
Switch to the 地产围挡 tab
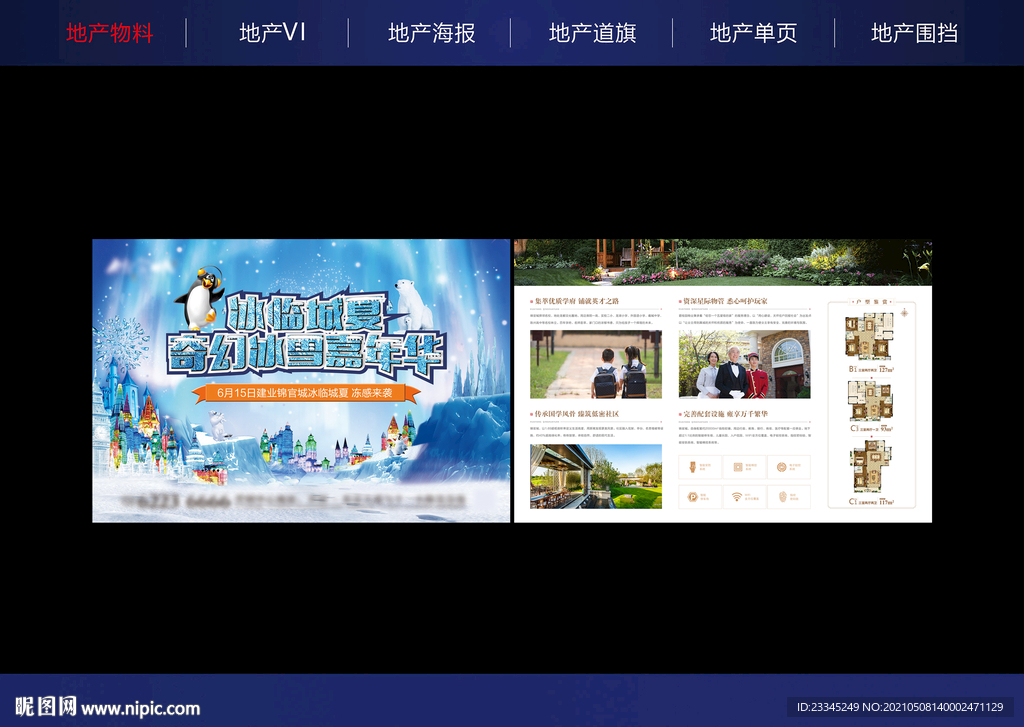[x=914, y=33]
